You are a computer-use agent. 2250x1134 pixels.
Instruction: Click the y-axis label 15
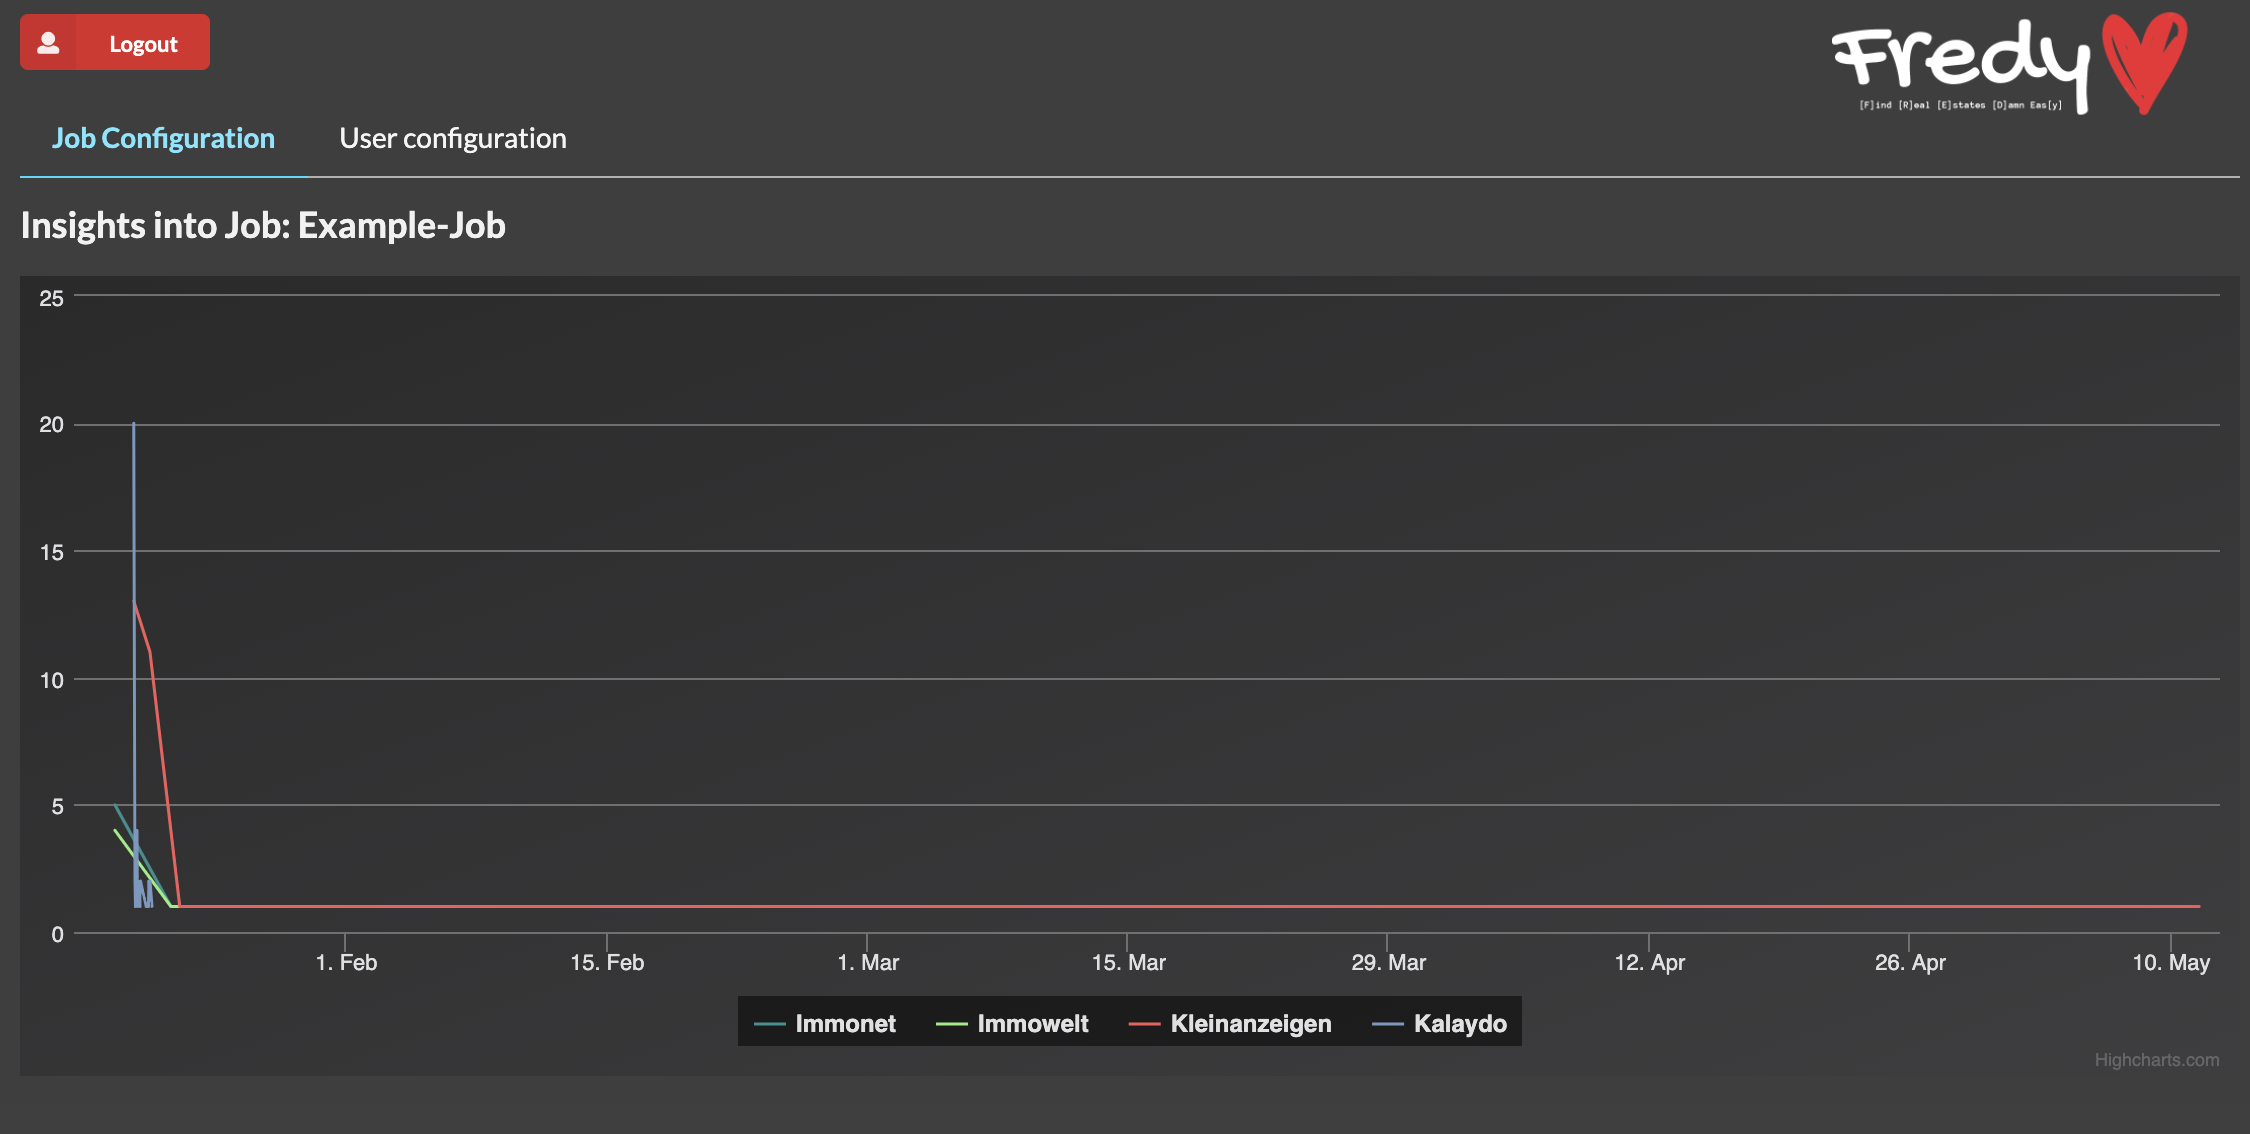(51, 552)
